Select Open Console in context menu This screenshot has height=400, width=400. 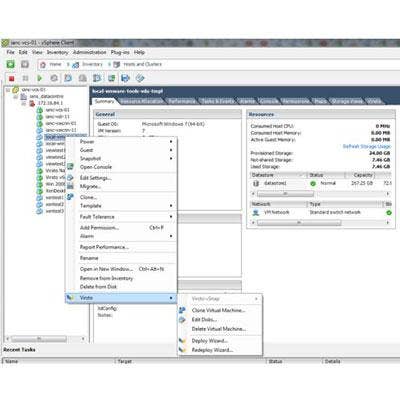click(96, 167)
